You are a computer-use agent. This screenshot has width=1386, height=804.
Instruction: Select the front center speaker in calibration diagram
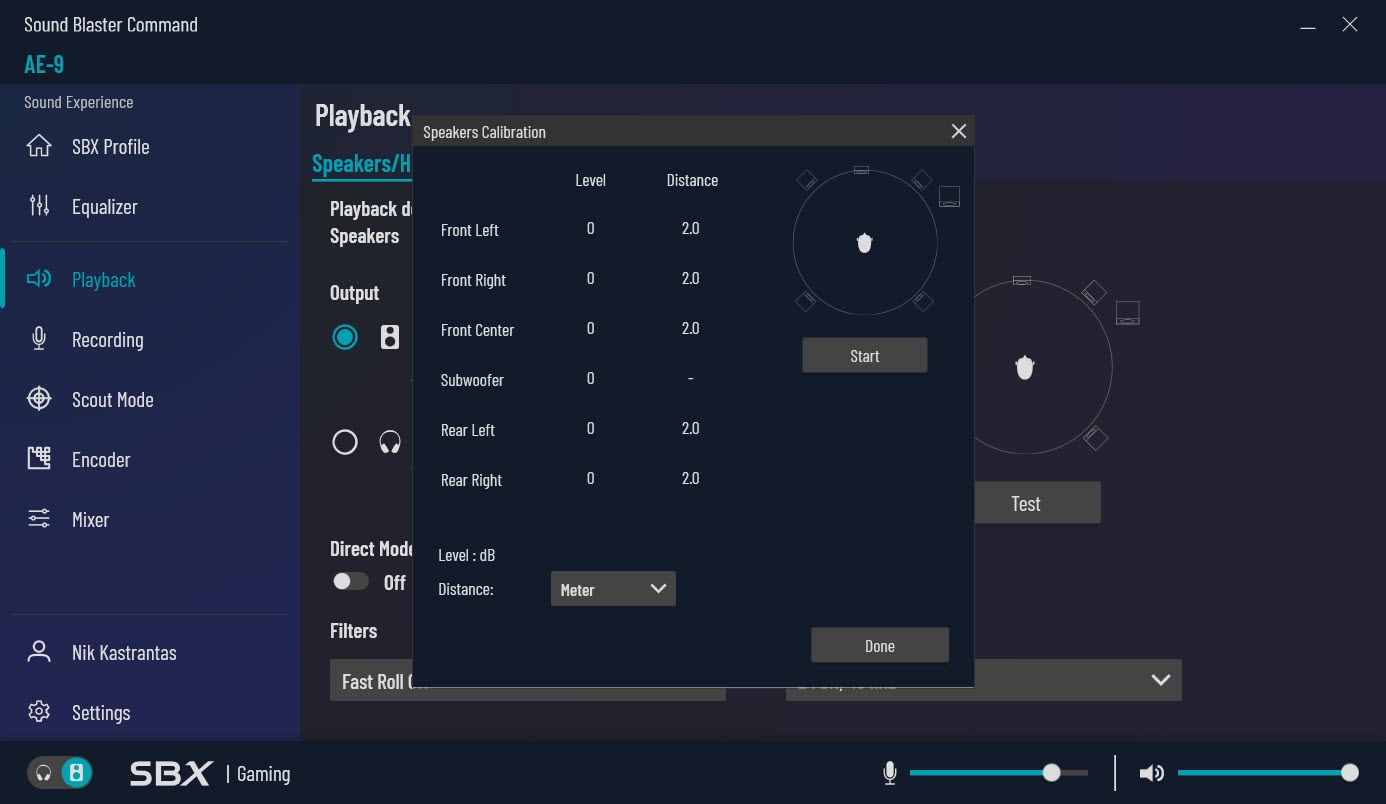tap(861, 170)
